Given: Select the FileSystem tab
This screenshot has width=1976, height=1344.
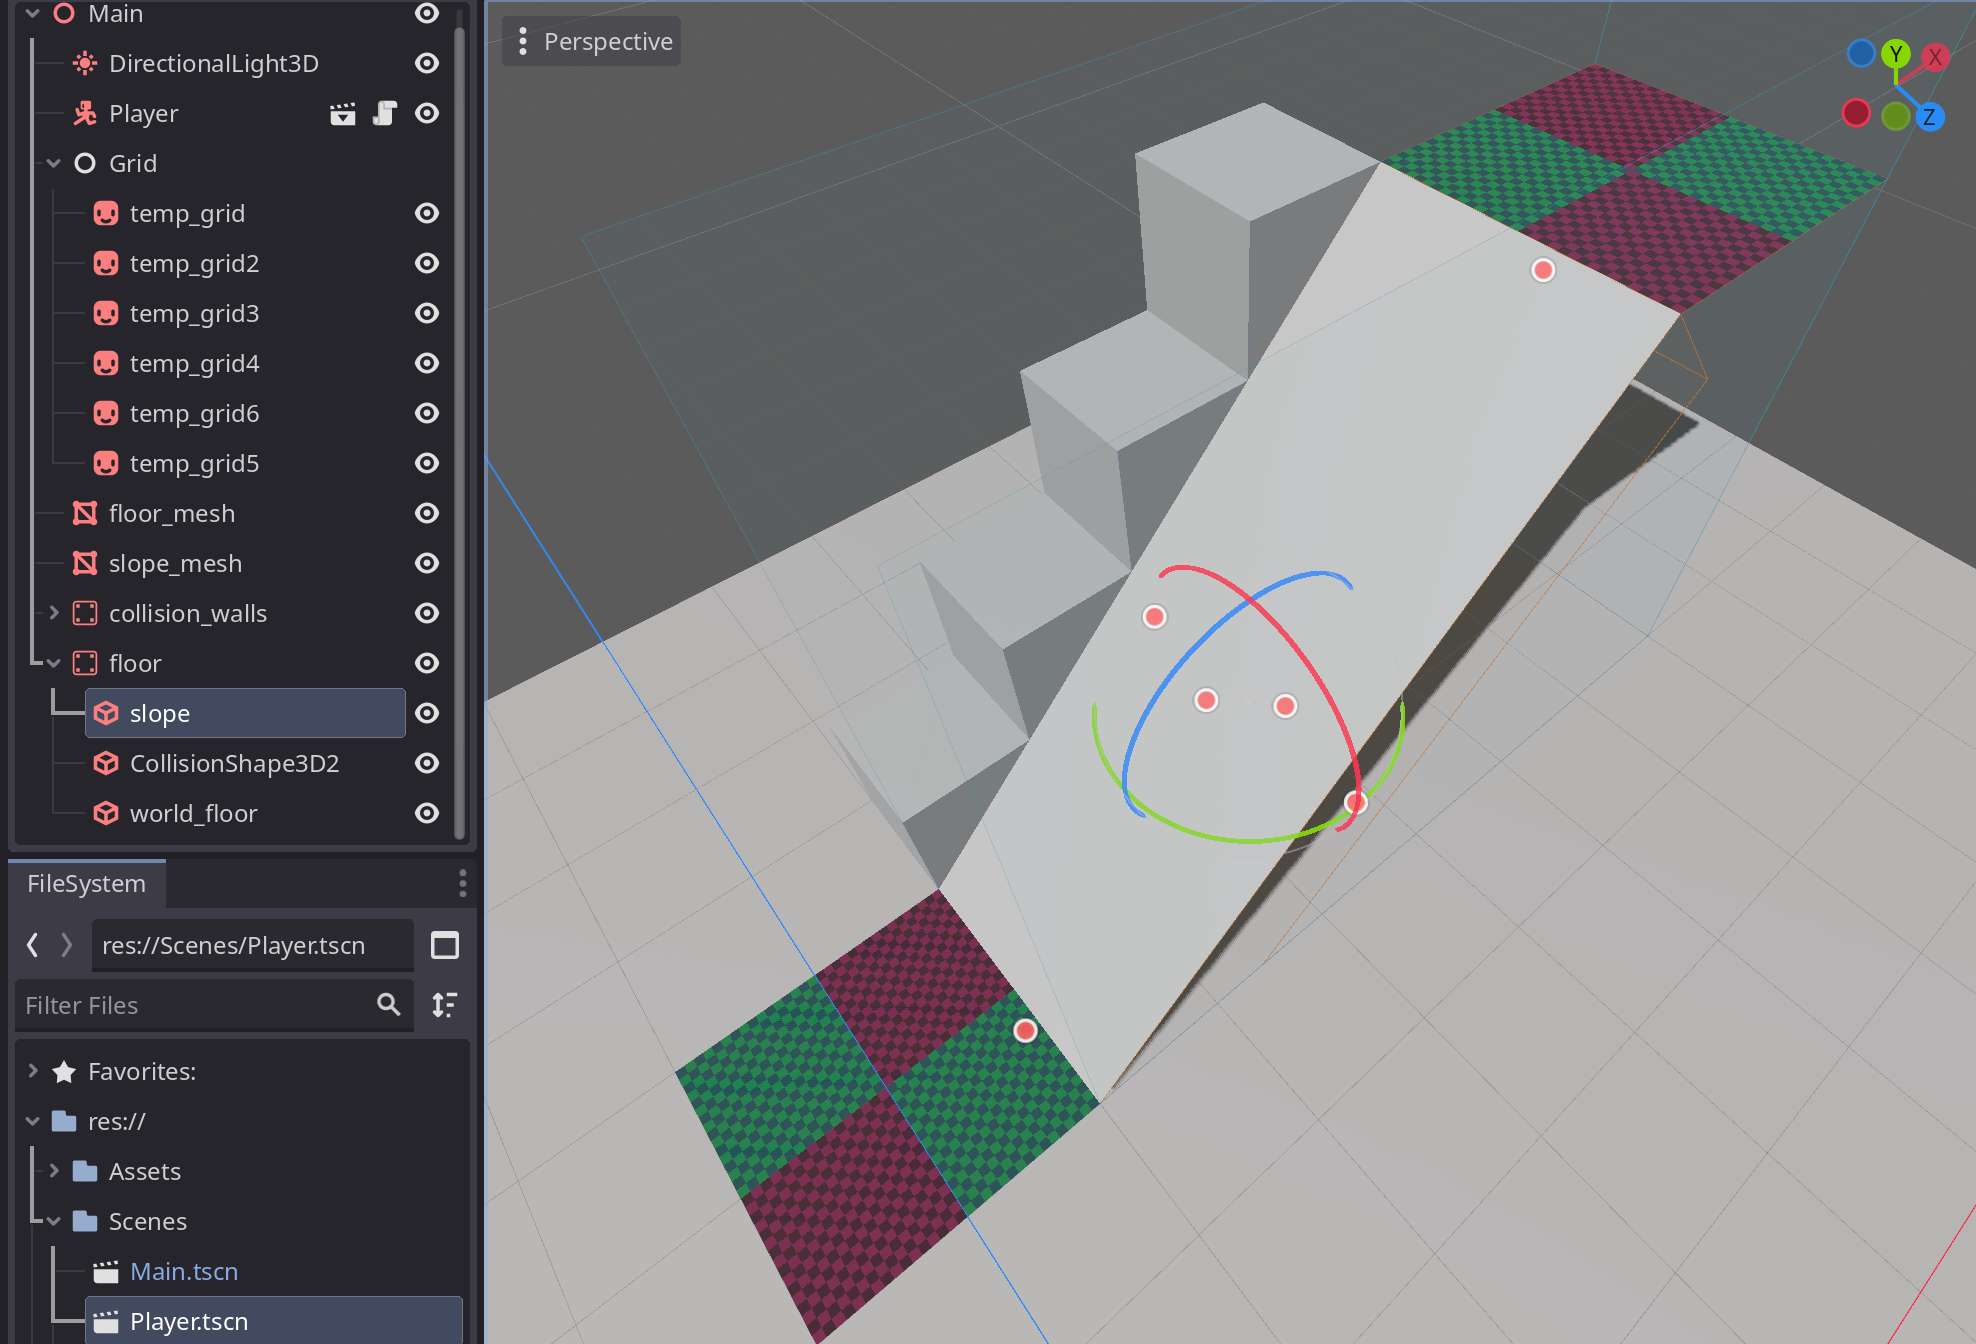Looking at the screenshot, I should pos(87,884).
